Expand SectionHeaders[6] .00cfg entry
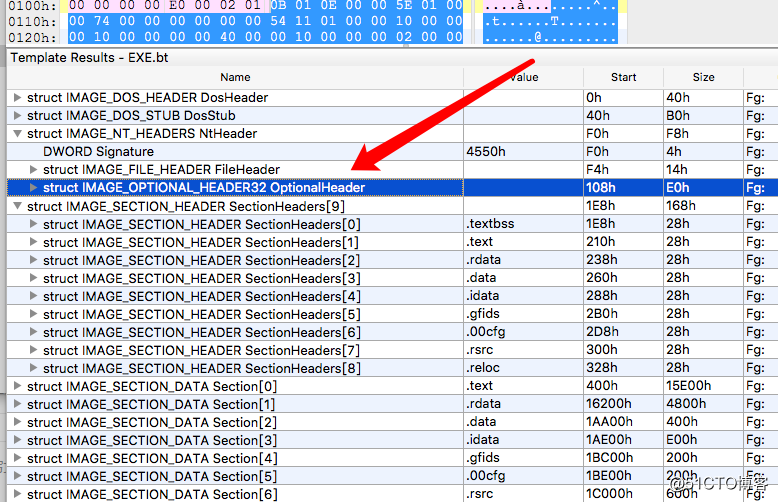This screenshot has height=502, width=778. tap(33, 332)
